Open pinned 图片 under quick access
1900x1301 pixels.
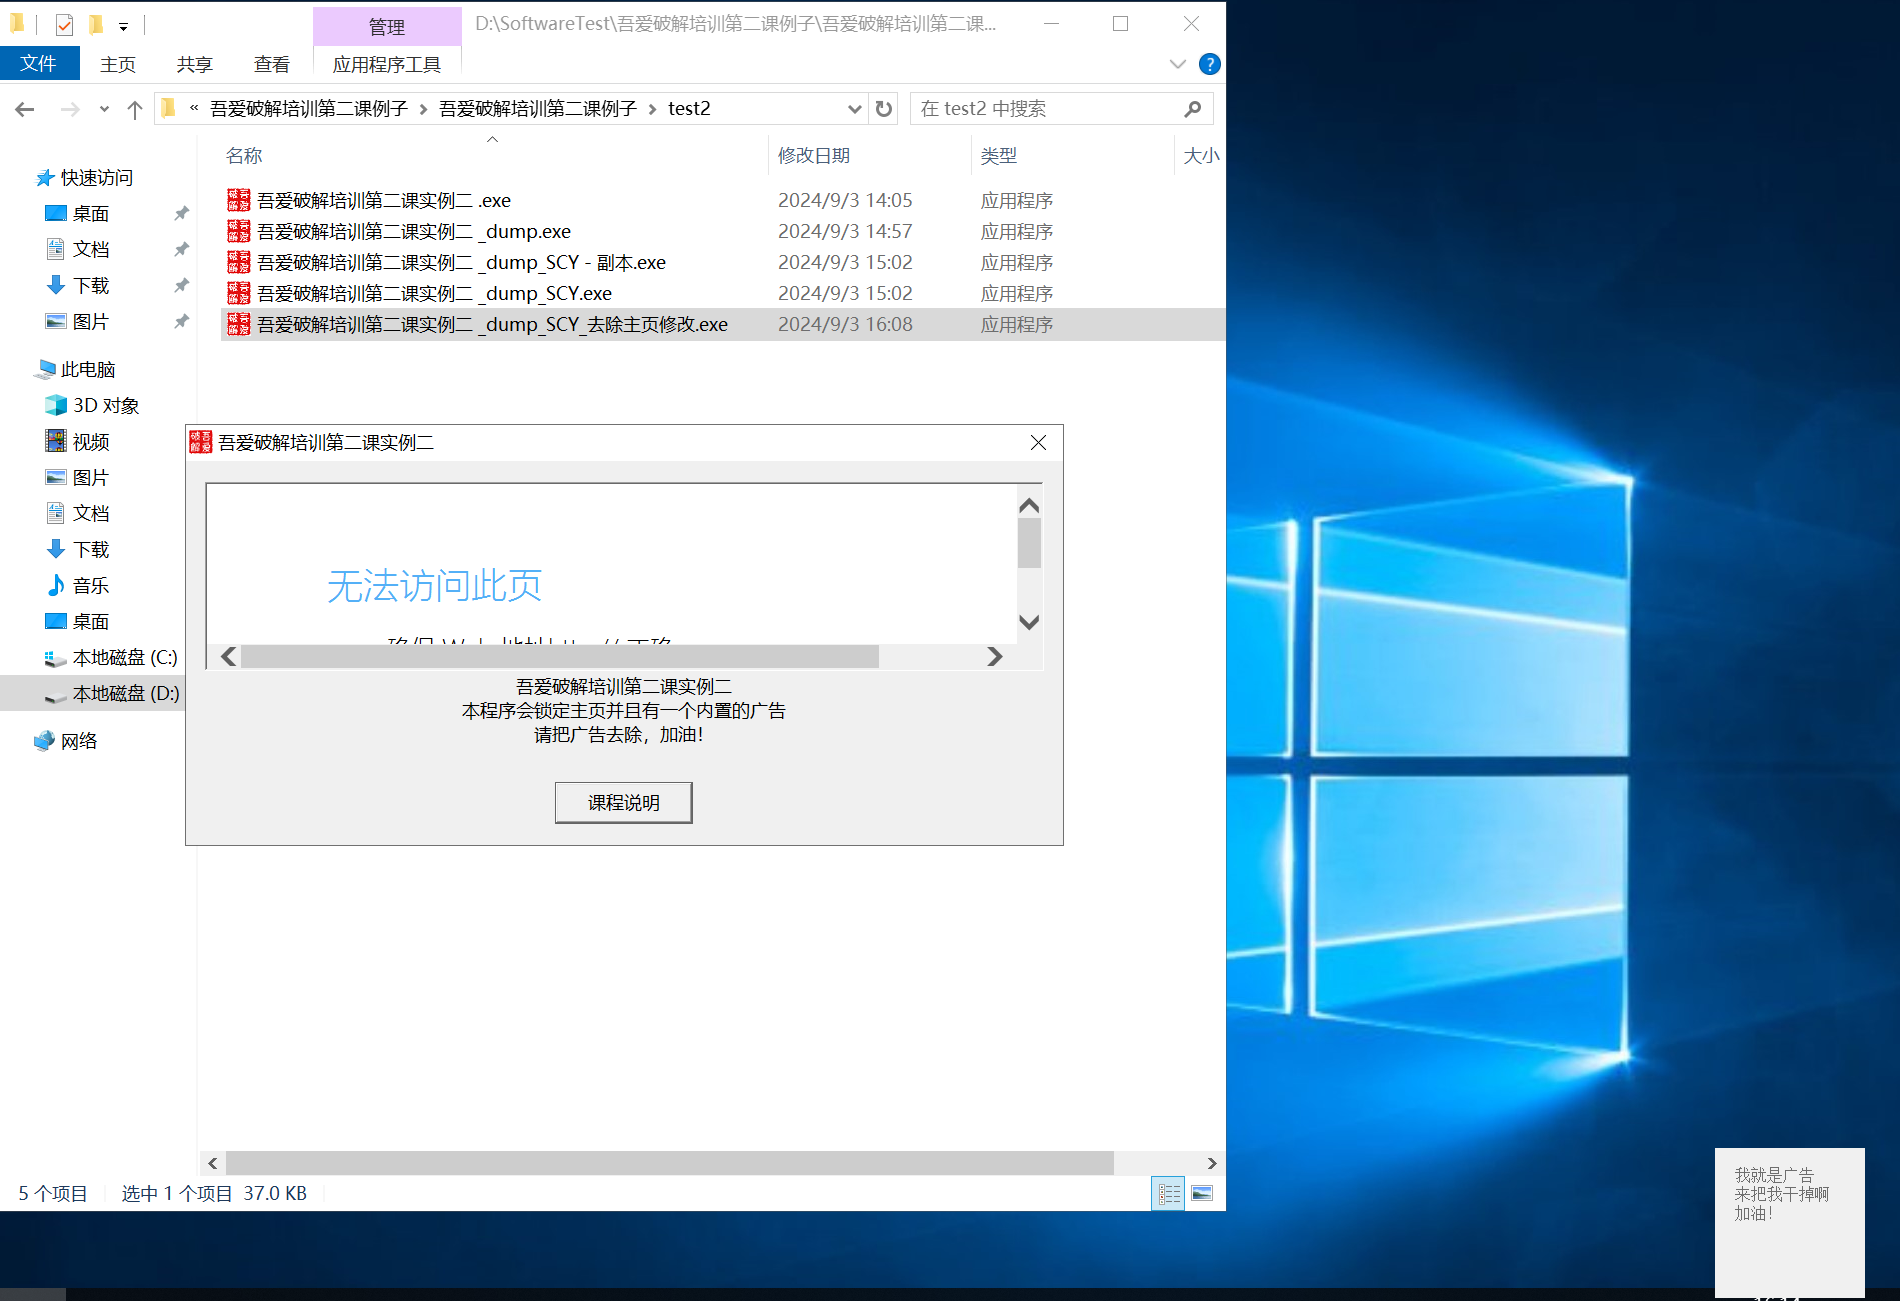(x=90, y=321)
